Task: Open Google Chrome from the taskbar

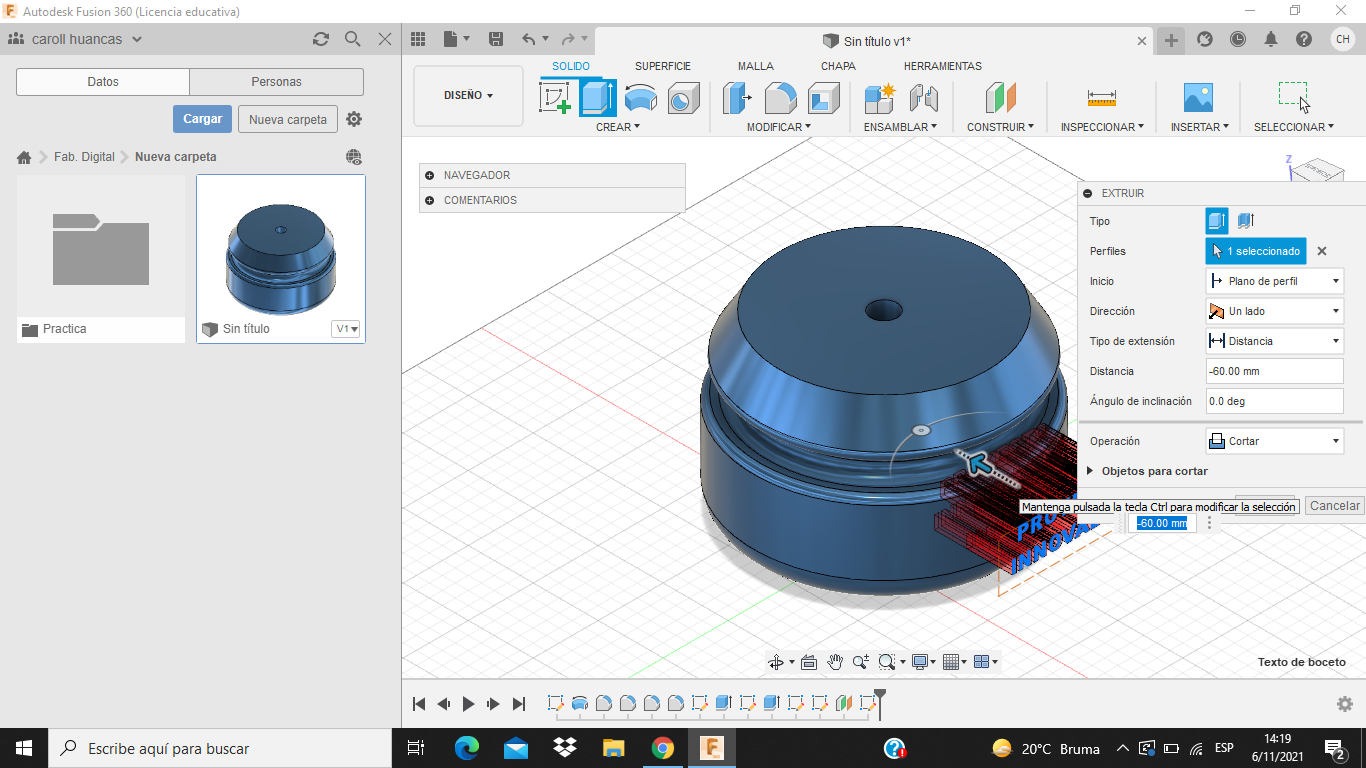Action: click(662, 748)
